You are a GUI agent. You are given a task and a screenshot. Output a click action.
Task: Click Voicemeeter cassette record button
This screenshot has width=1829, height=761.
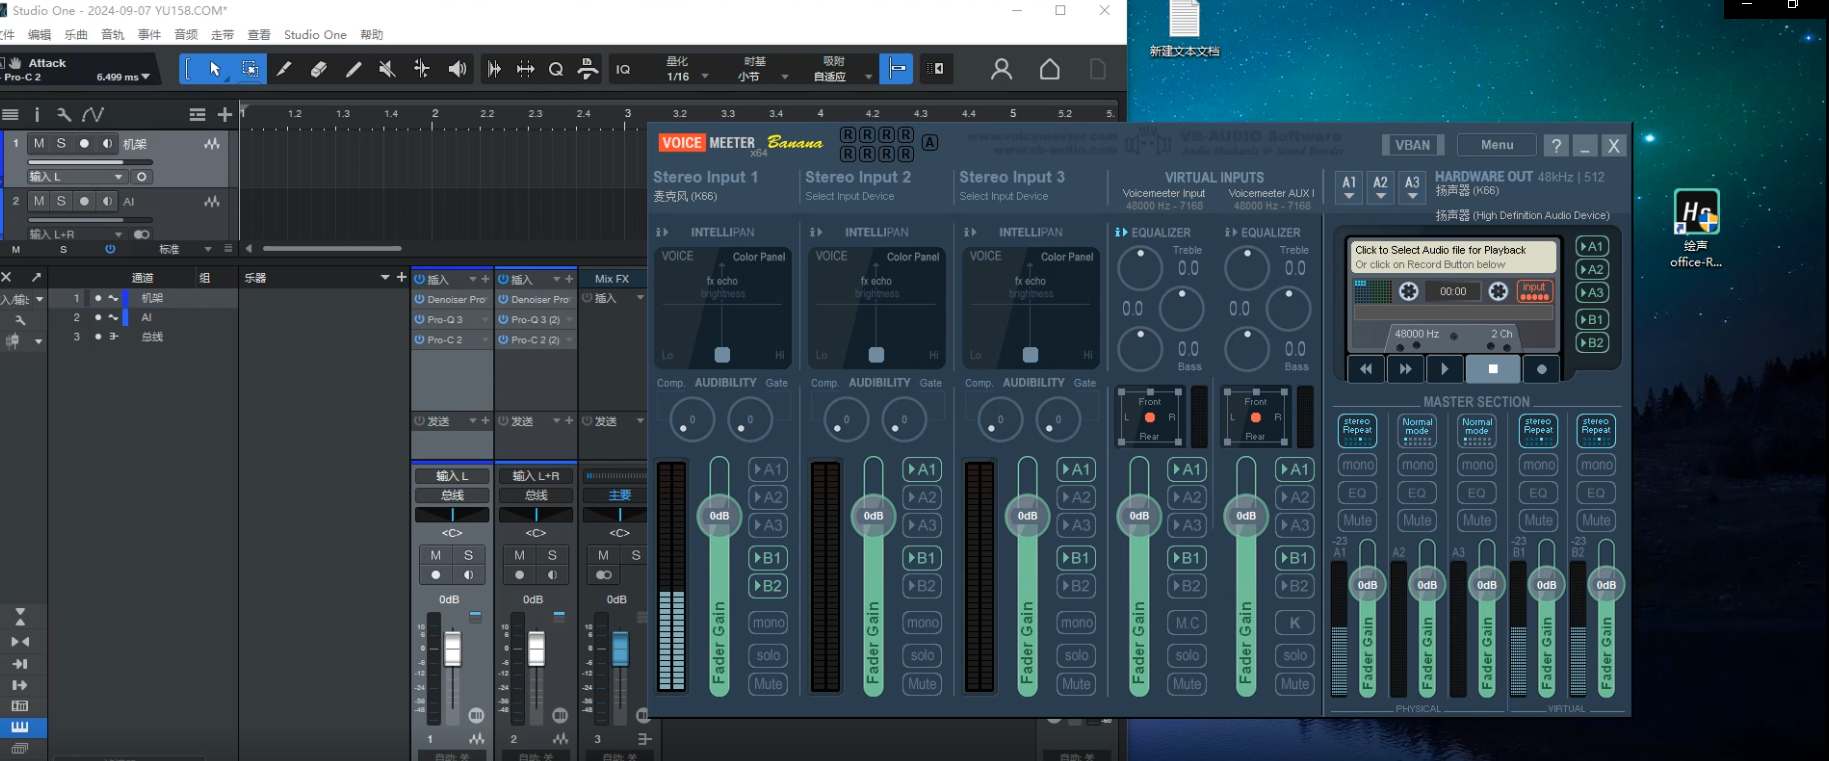click(1541, 369)
